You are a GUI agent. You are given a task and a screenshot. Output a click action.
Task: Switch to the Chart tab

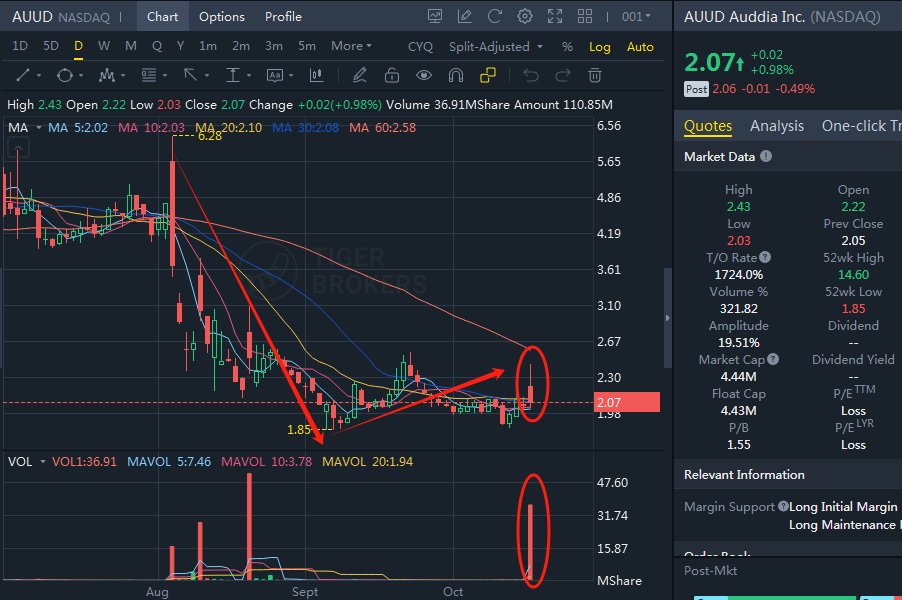click(x=162, y=17)
